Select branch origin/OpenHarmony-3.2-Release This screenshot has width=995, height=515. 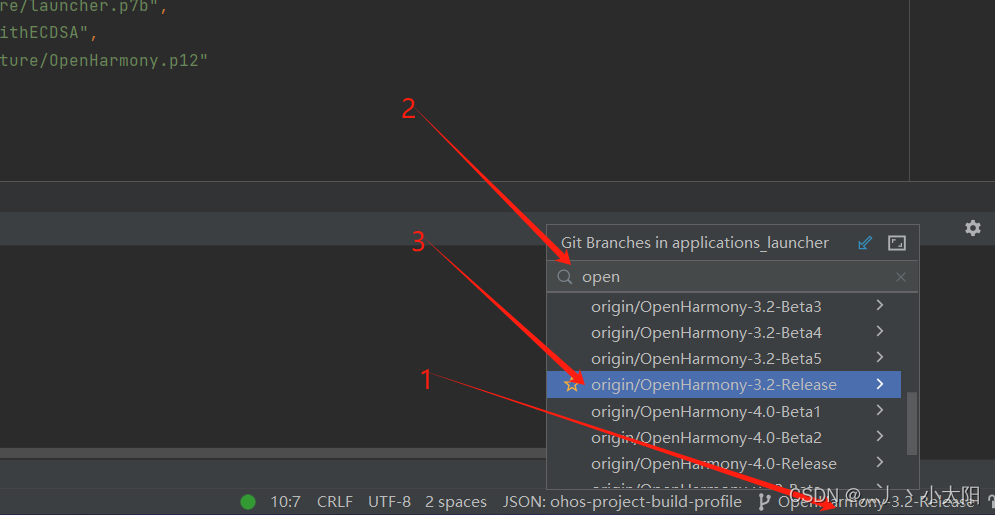click(x=723, y=385)
